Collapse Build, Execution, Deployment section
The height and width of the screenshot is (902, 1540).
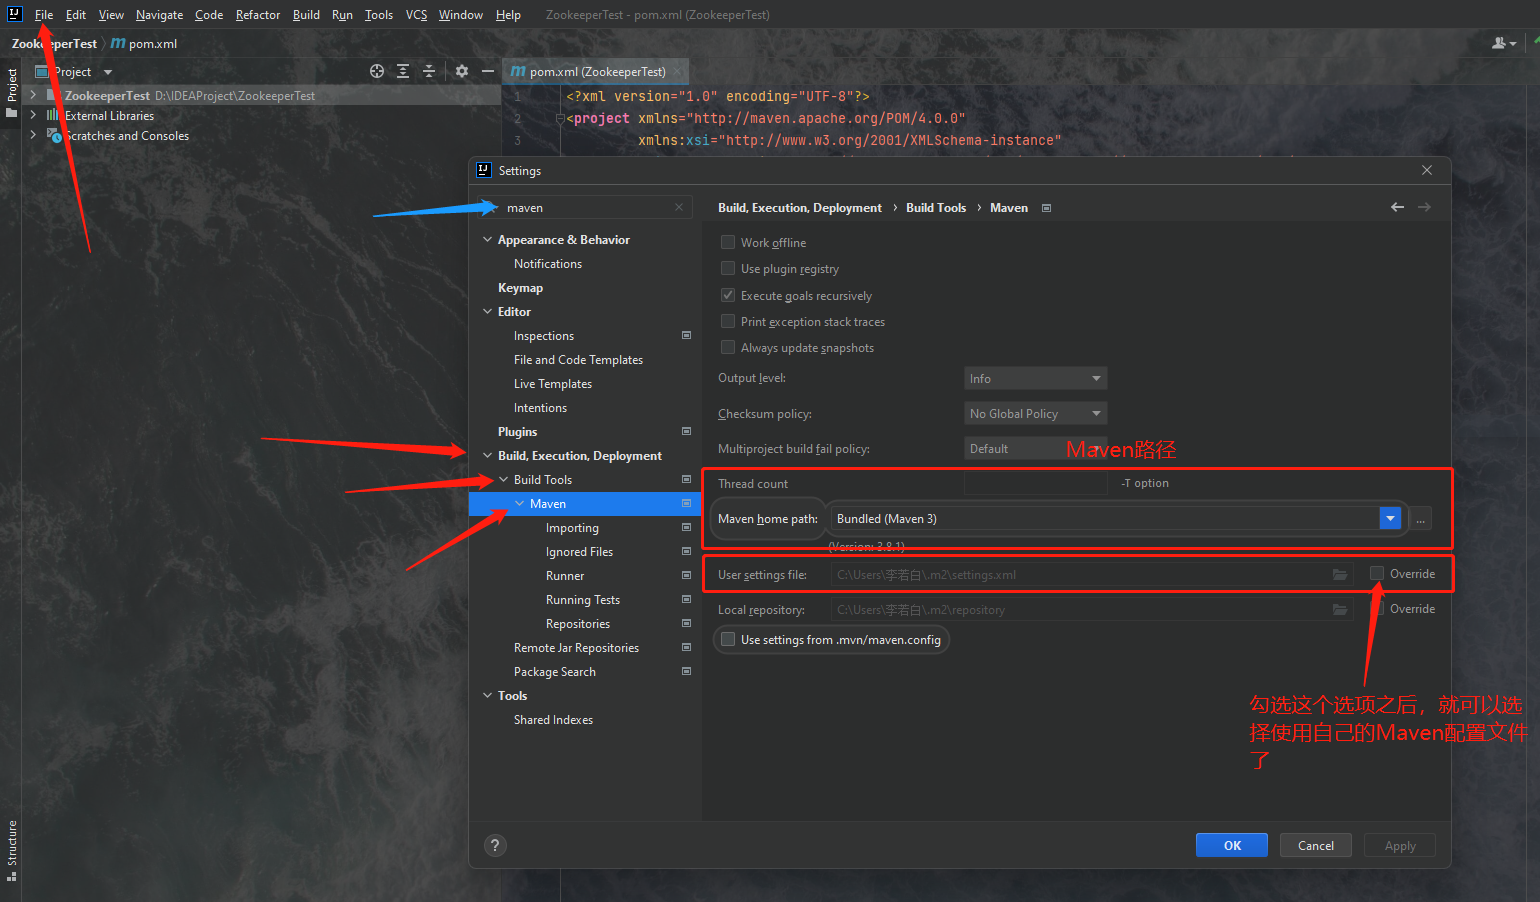point(488,456)
